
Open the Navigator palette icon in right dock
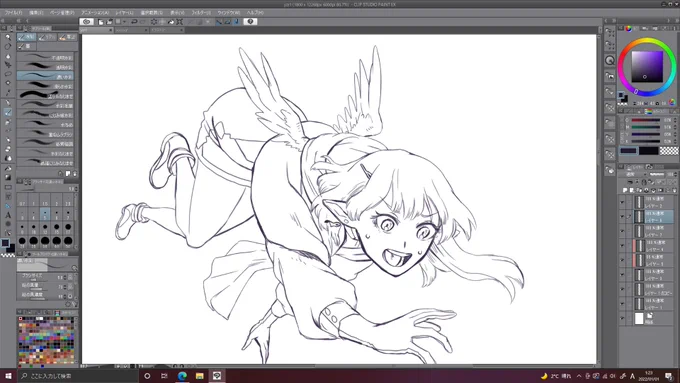(x=610, y=60)
